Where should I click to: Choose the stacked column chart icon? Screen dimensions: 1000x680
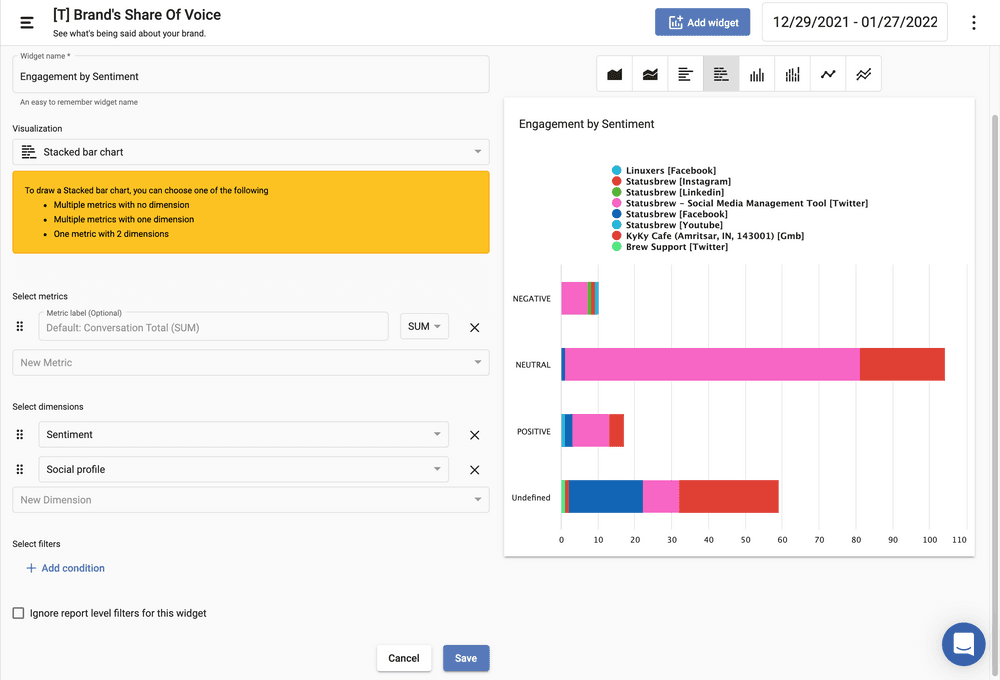792,74
